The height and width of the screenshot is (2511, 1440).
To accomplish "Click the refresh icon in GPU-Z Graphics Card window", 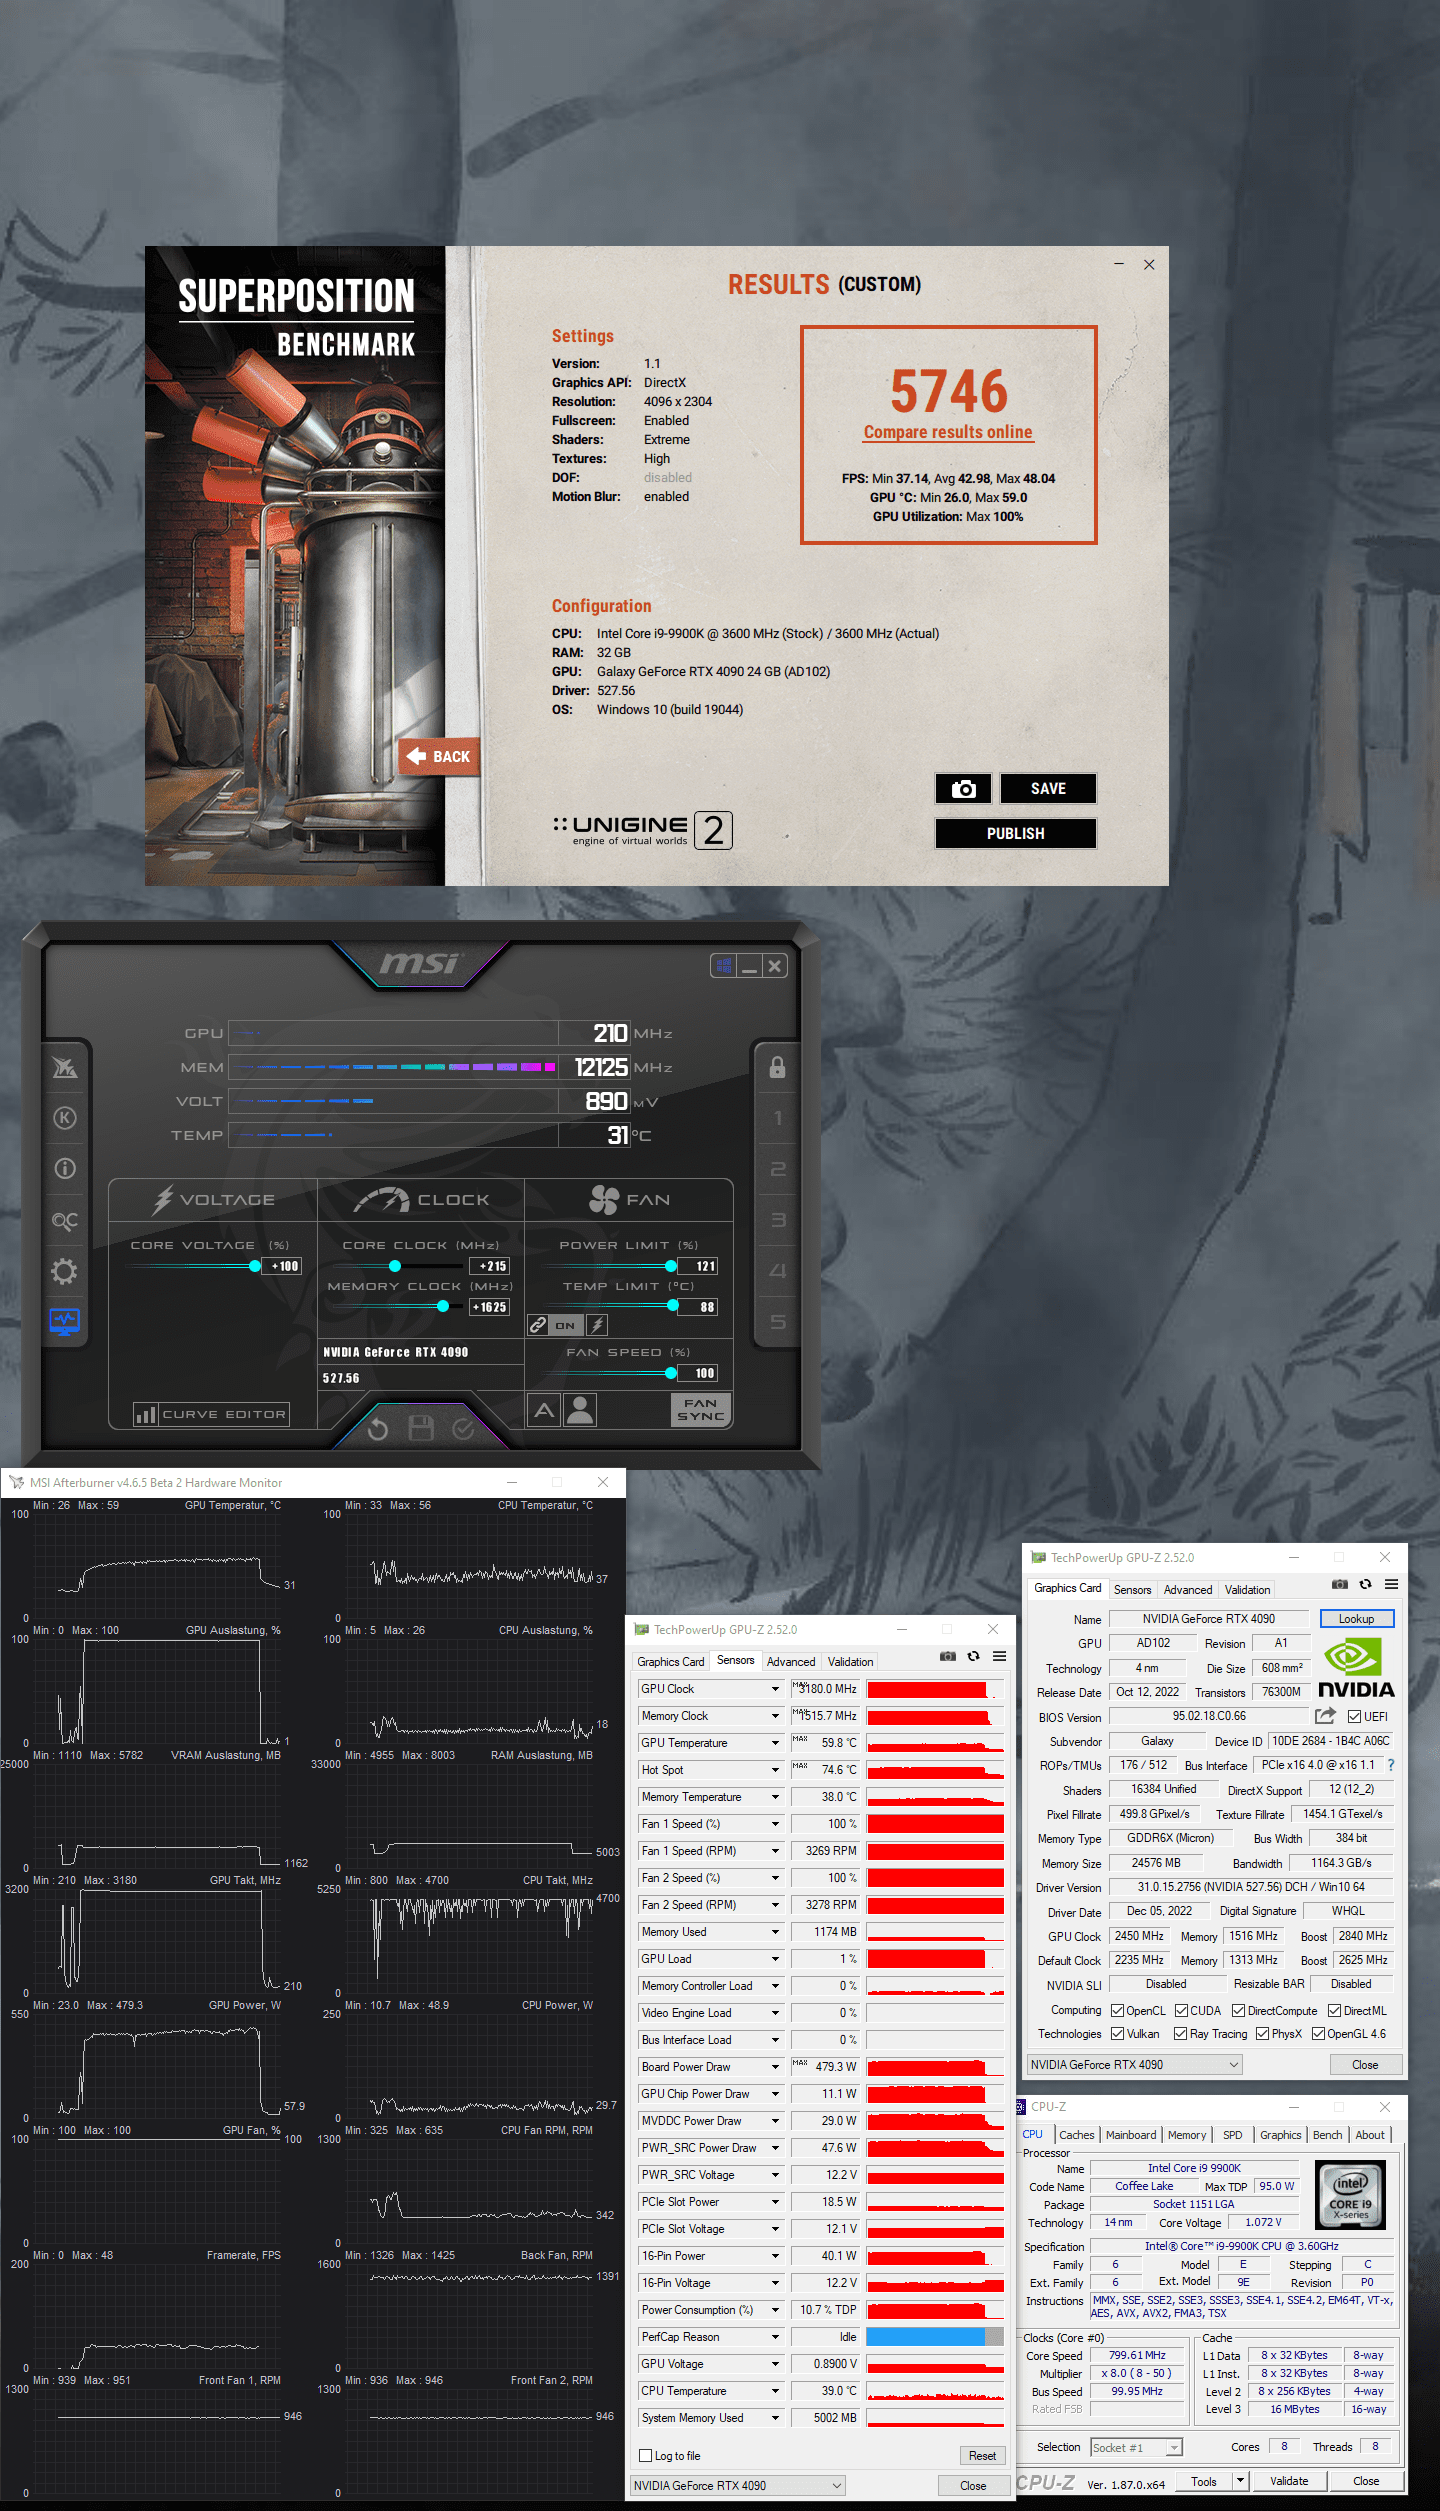I will (x=1365, y=1584).
